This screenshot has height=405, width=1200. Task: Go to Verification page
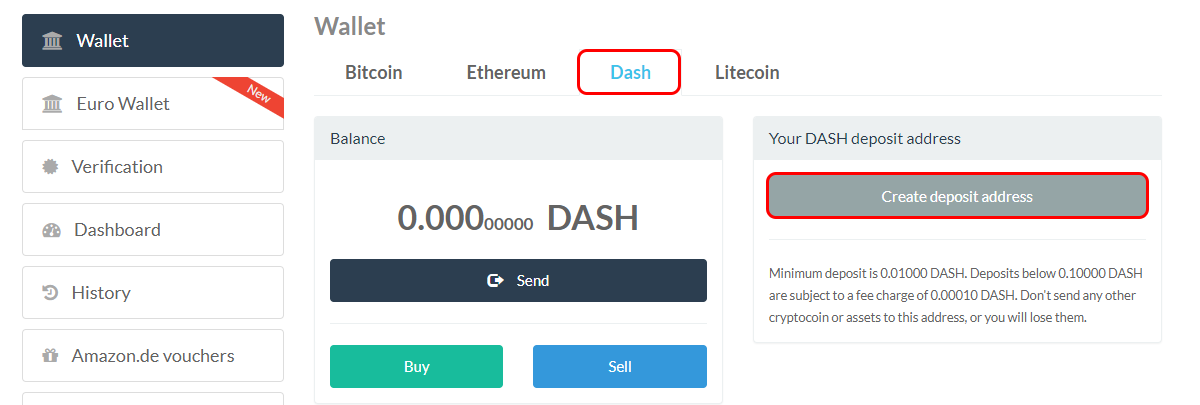coord(153,167)
